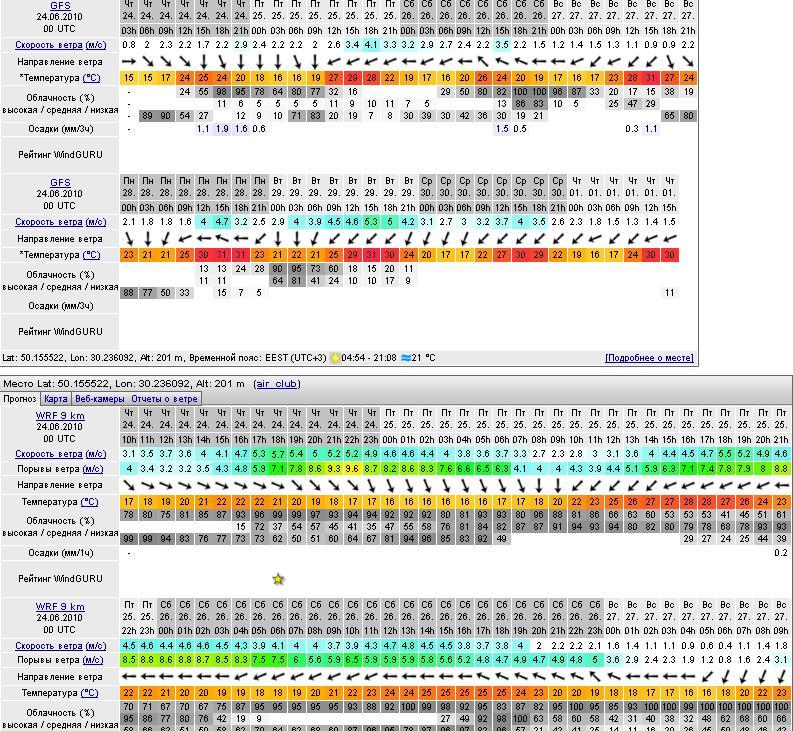Open the Веб-камеры tab
This screenshot has height=731, width=793.
point(100,399)
